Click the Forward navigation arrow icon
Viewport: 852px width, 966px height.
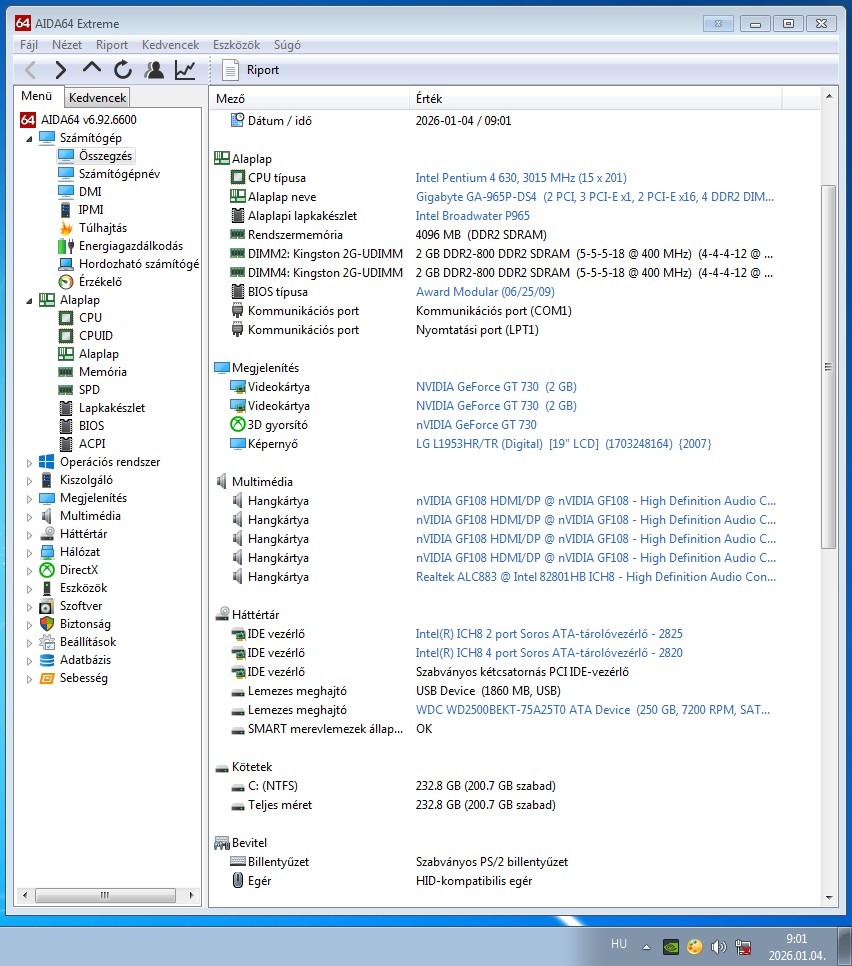pyautogui.click(x=60, y=70)
